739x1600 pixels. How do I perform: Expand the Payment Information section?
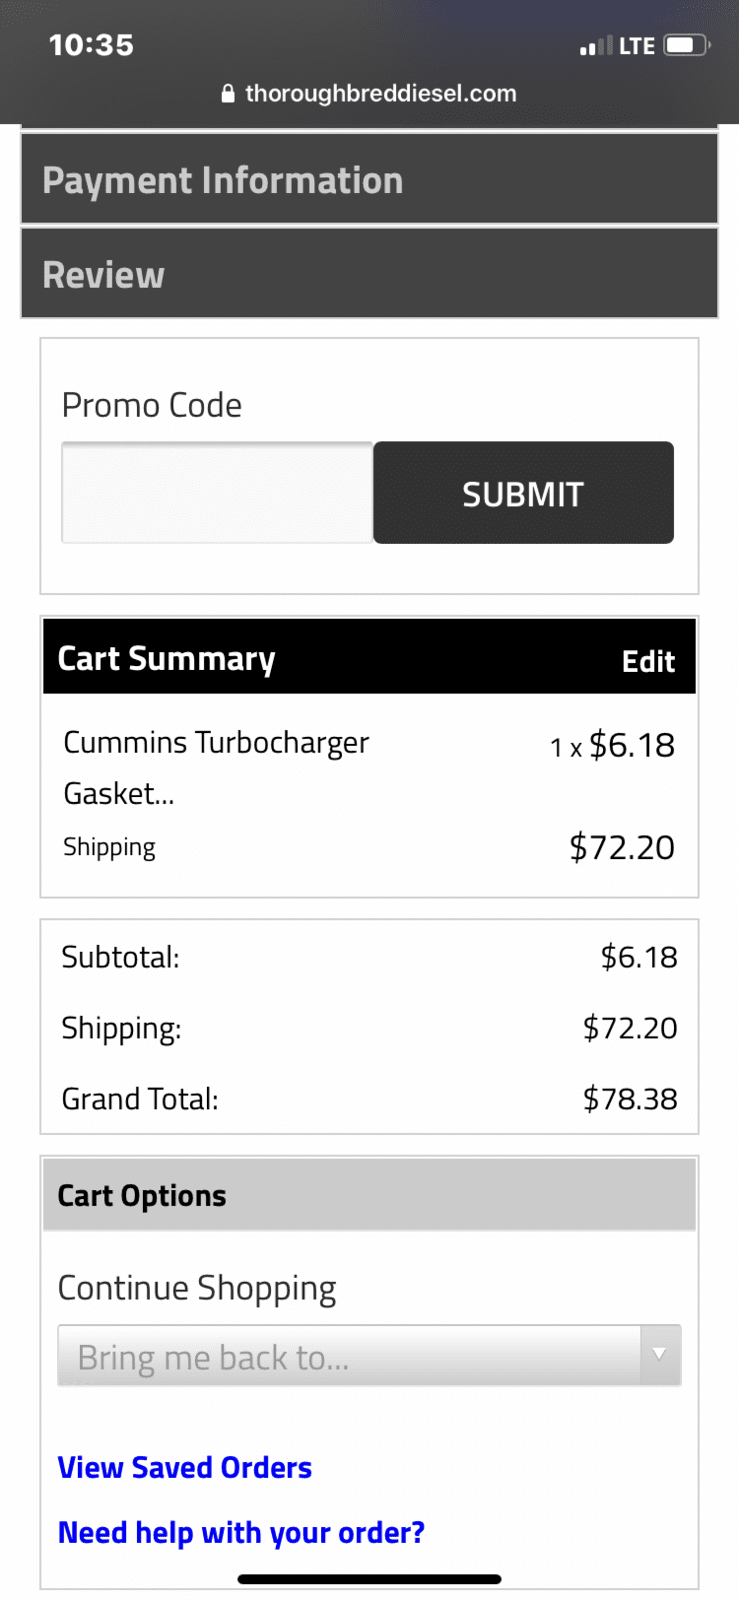pyautogui.click(x=369, y=179)
